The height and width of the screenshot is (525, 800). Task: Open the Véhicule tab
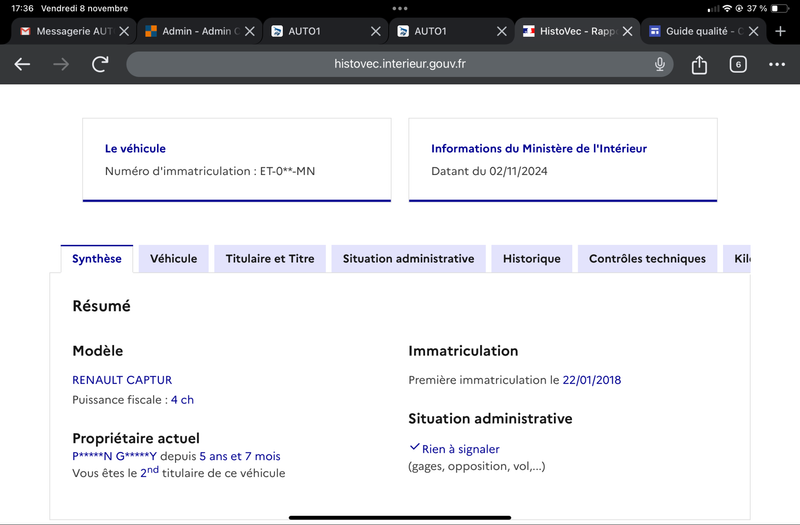coord(173,259)
